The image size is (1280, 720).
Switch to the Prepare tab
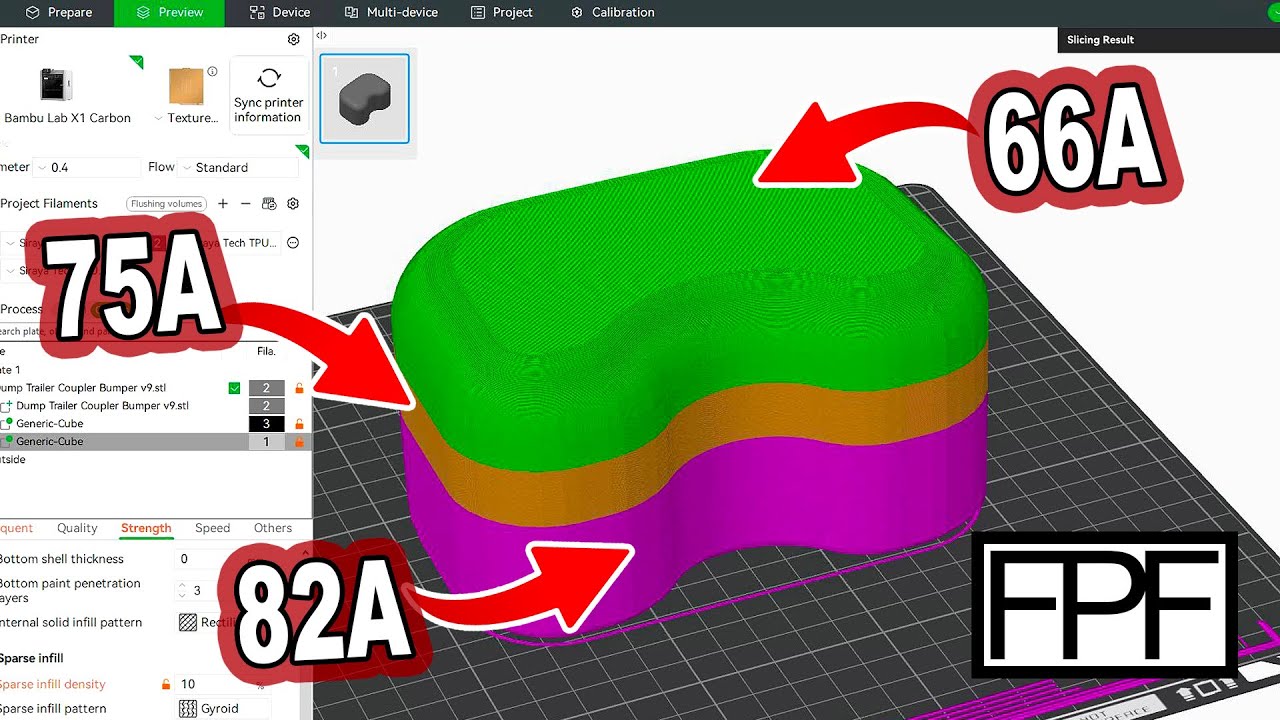coord(59,13)
